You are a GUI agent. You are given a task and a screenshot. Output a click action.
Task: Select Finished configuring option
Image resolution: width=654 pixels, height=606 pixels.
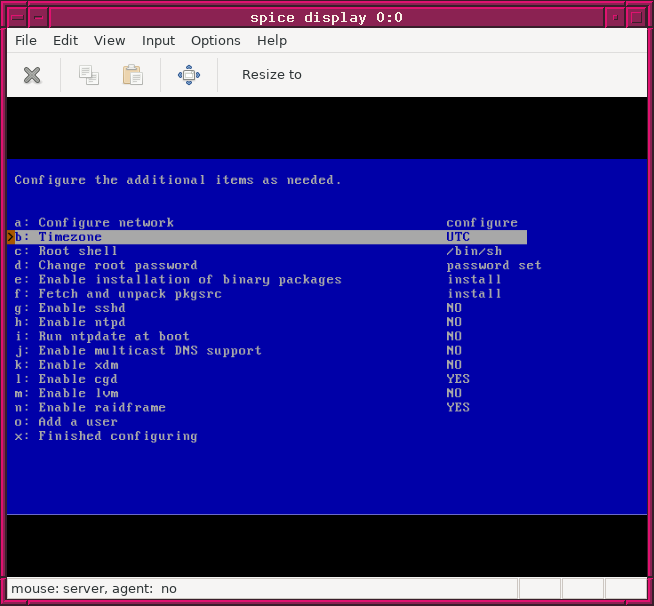point(117,436)
